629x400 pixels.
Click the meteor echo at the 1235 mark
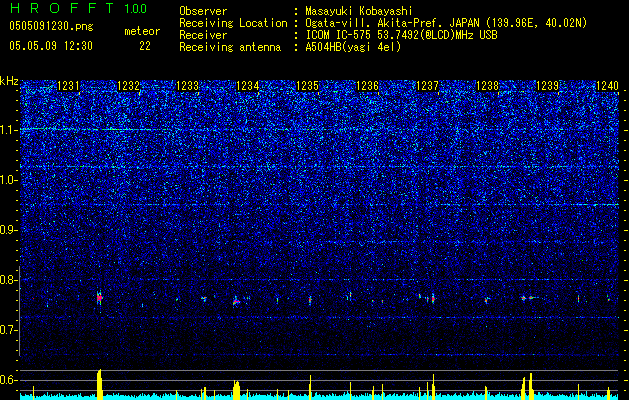point(310,300)
